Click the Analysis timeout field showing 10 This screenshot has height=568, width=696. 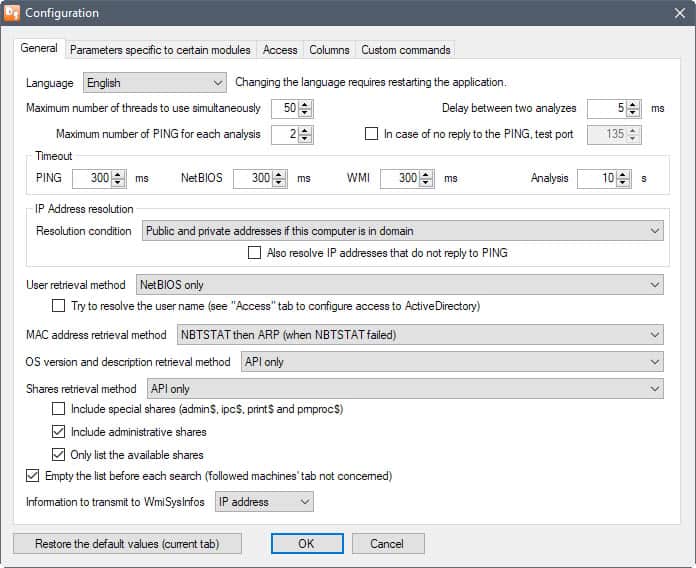[x=597, y=178]
